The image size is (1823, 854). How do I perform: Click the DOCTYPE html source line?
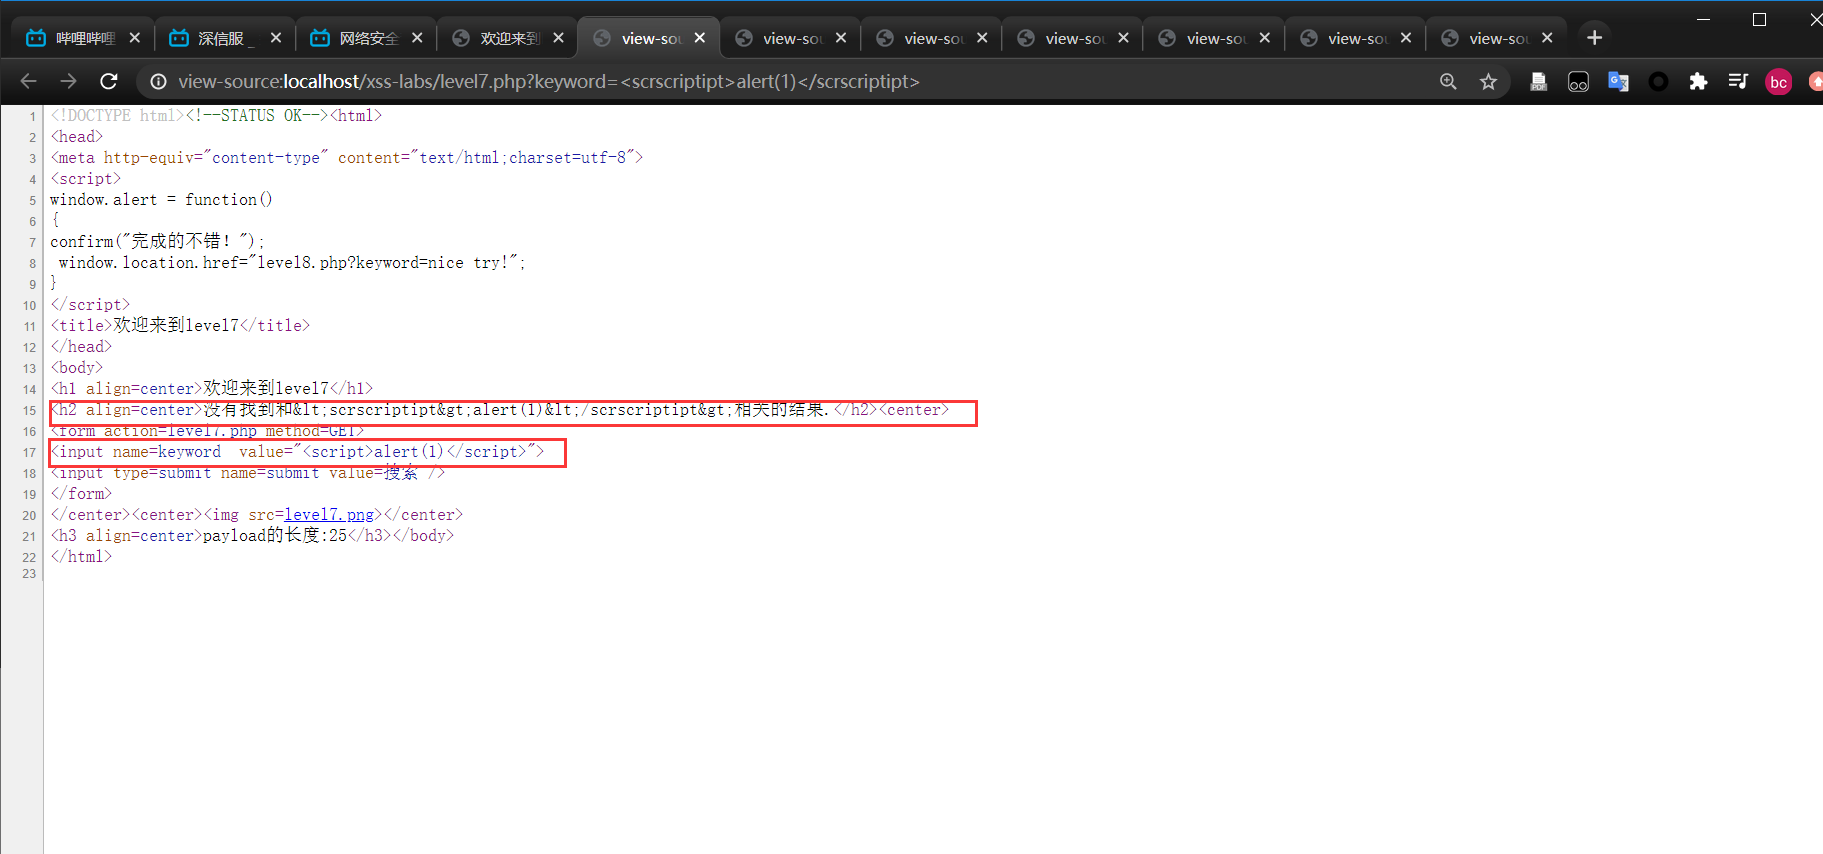[x=216, y=116]
